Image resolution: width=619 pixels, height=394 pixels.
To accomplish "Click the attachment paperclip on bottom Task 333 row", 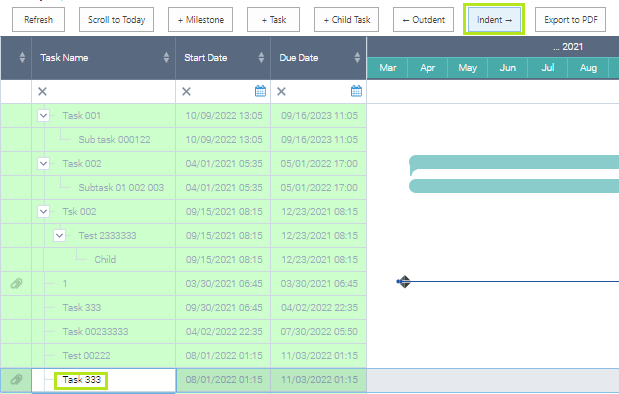I will click(16, 380).
